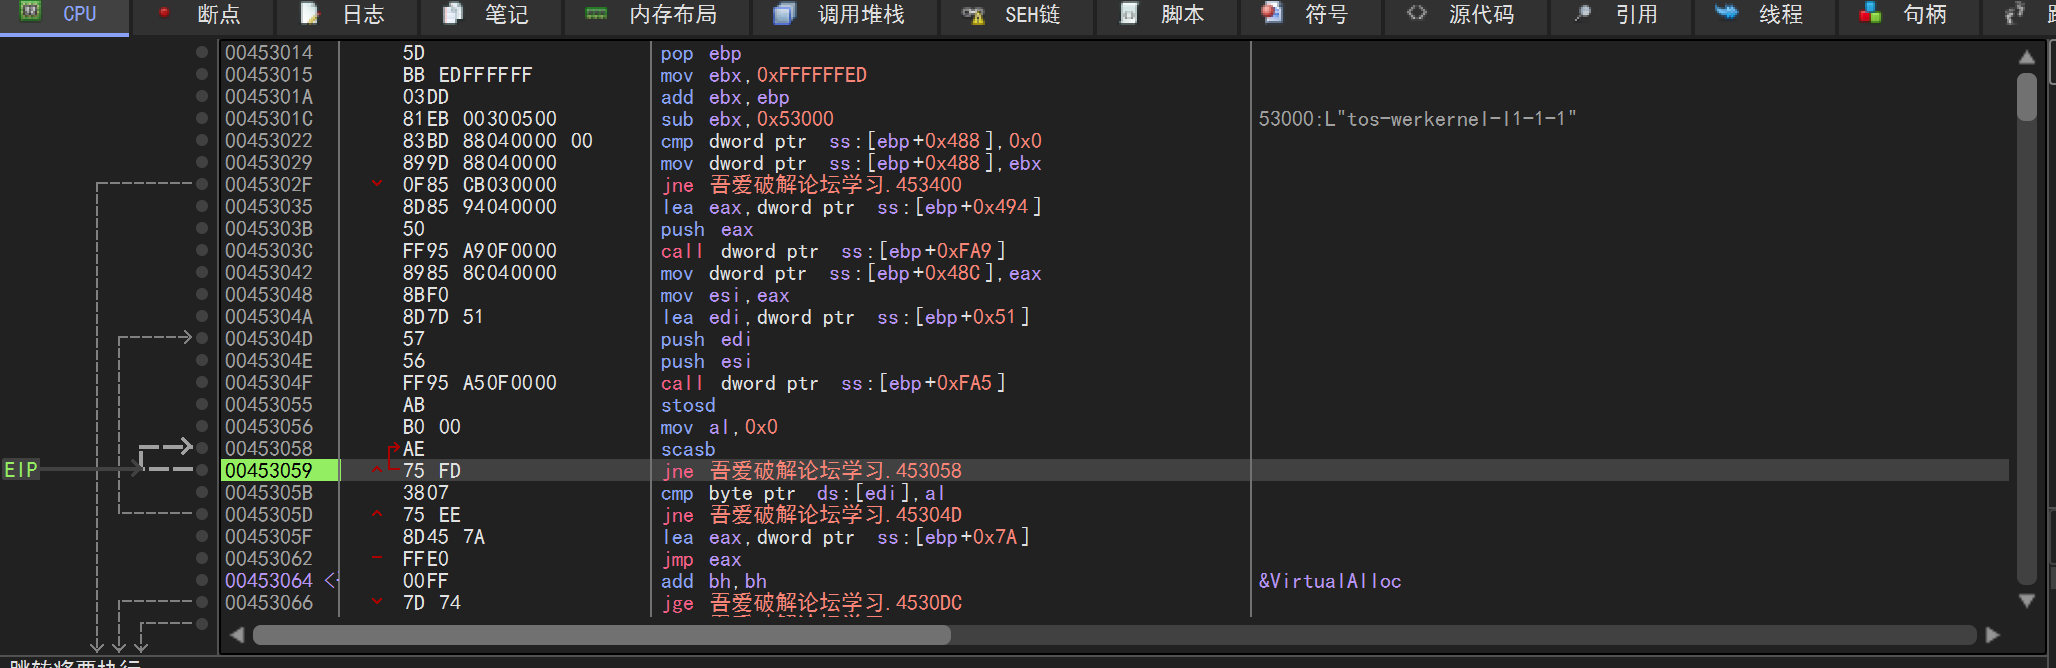This screenshot has width=2056, height=668.
Task: Switch to the References (引用) tab
Action: tap(1636, 14)
